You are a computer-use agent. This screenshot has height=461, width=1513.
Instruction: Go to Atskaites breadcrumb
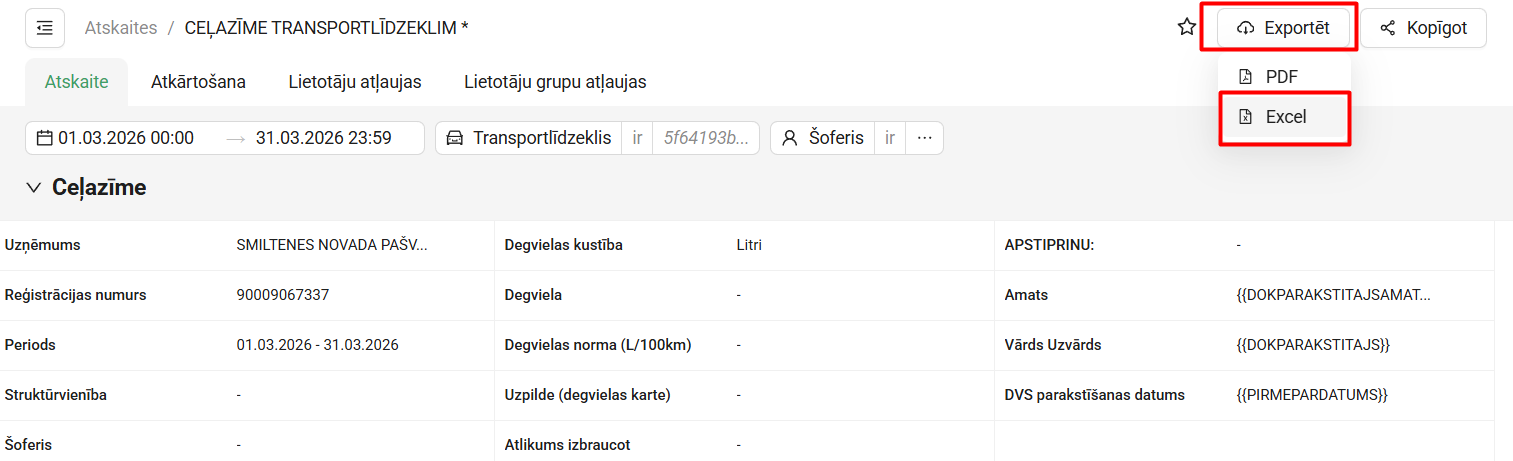[x=121, y=28]
